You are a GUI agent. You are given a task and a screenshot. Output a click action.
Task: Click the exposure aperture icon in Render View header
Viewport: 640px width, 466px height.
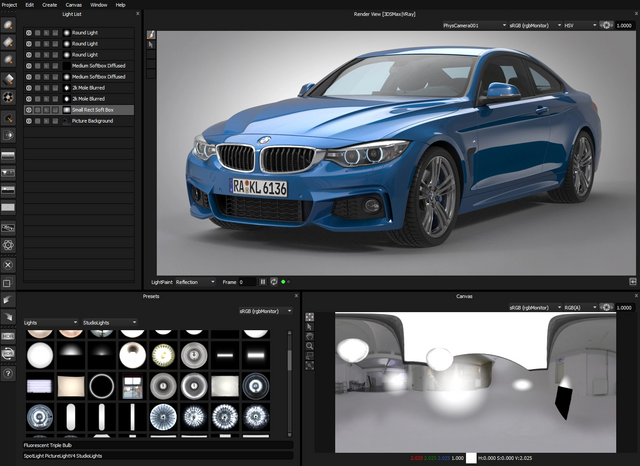click(x=607, y=25)
